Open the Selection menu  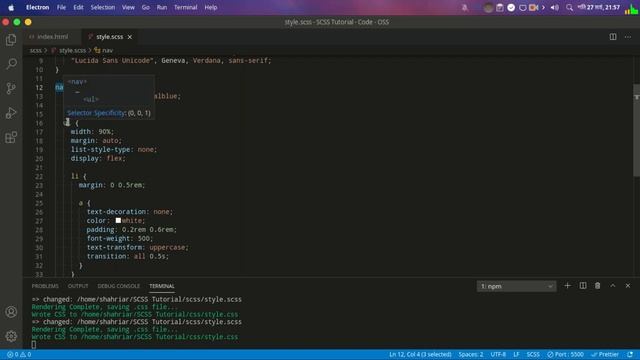[102, 7]
